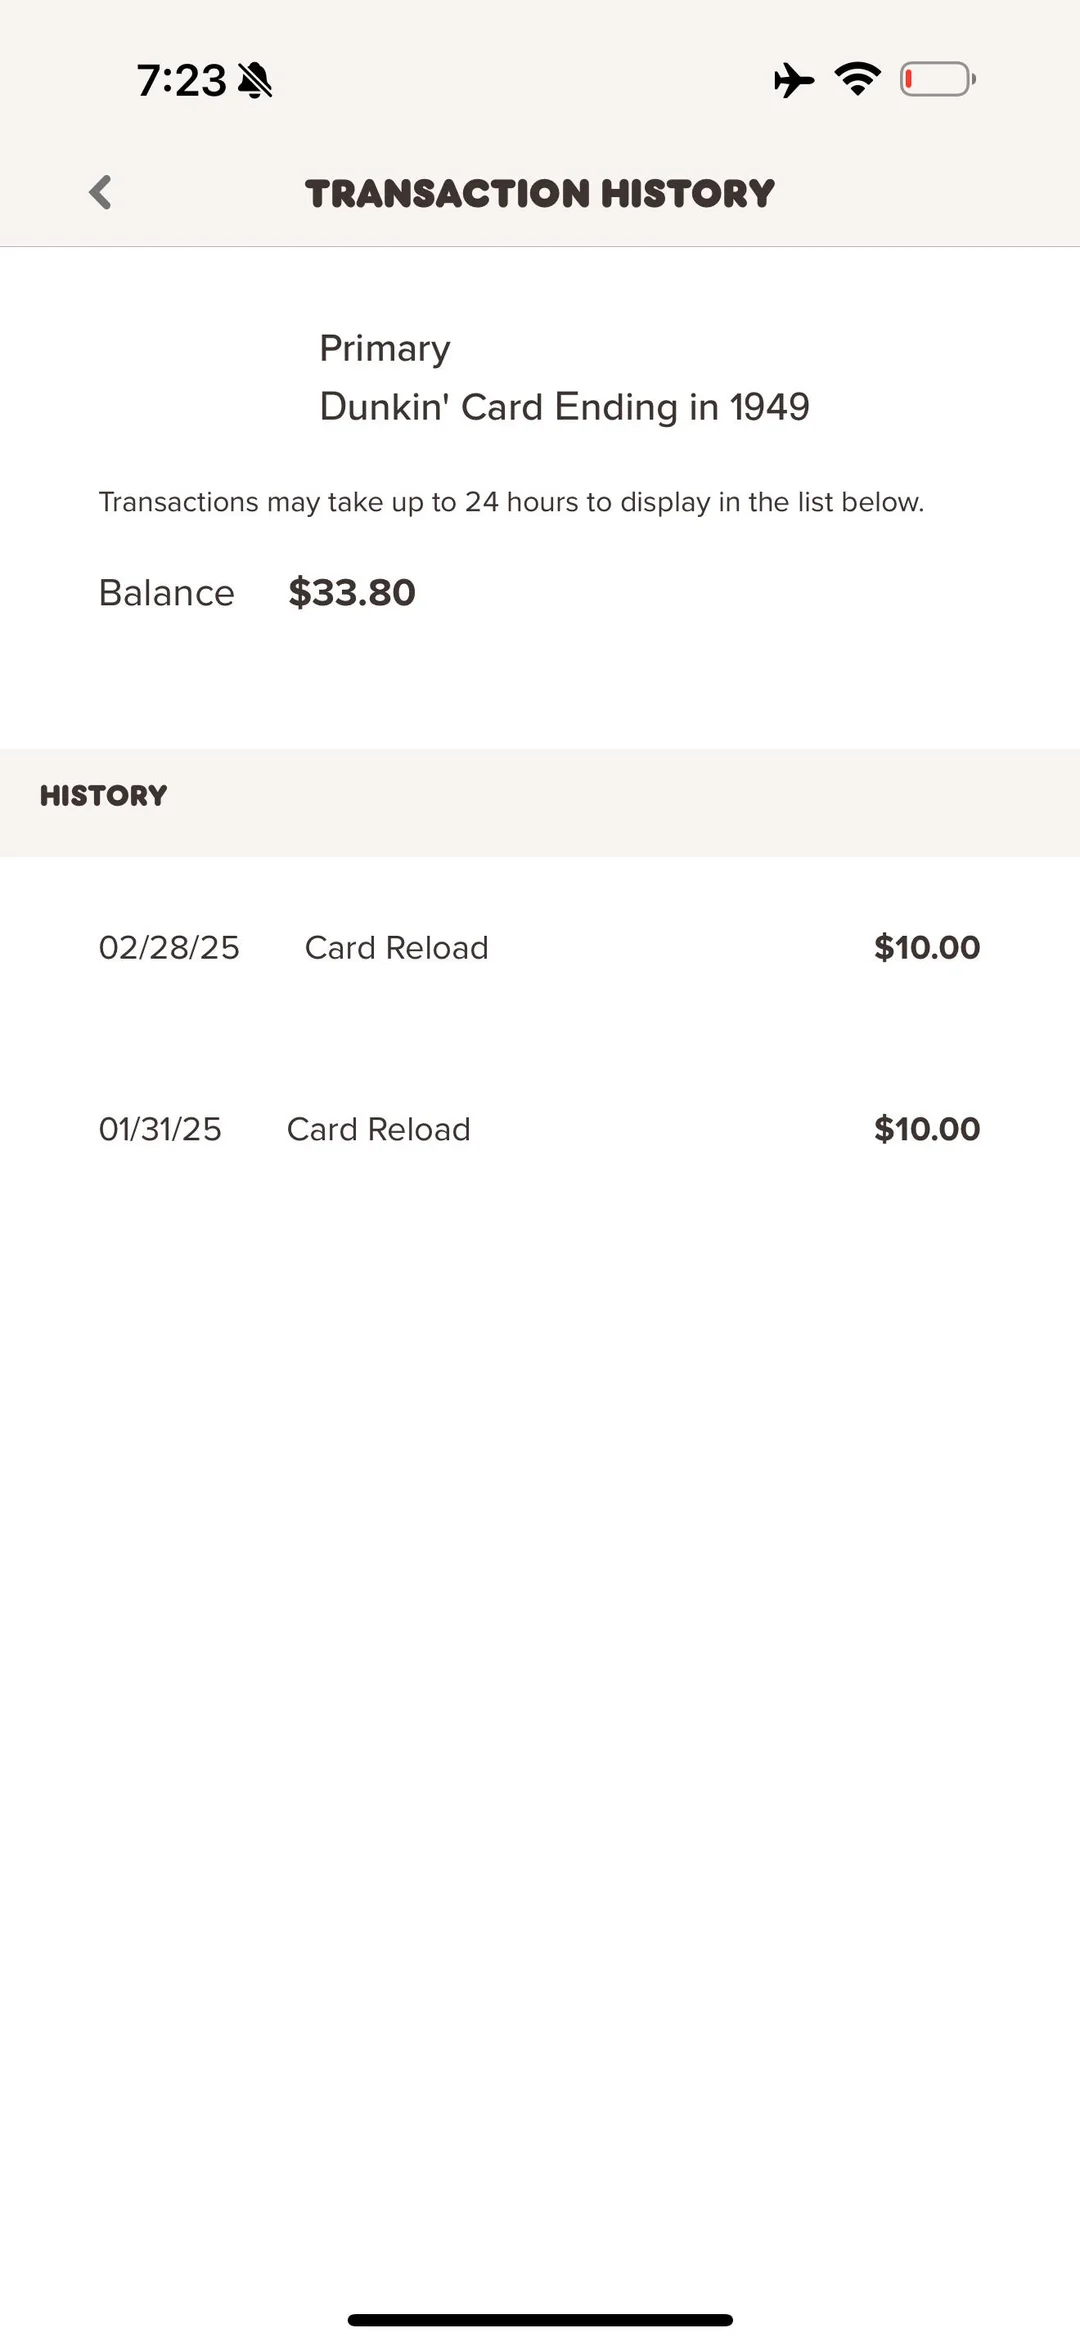Click the $33.80 balance amount
The image size is (1080, 2346).
click(352, 593)
